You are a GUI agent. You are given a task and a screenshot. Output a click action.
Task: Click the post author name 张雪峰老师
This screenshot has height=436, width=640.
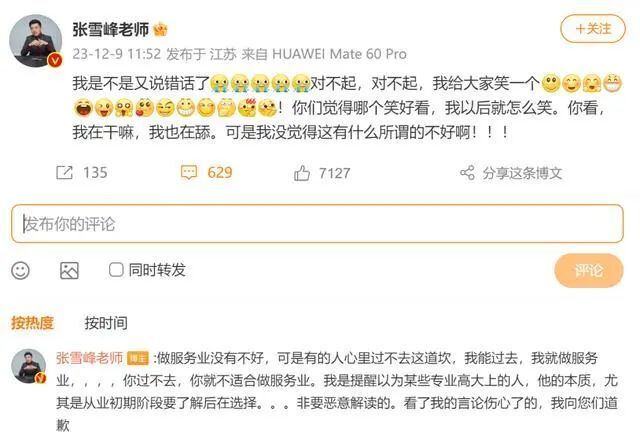[111, 30]
